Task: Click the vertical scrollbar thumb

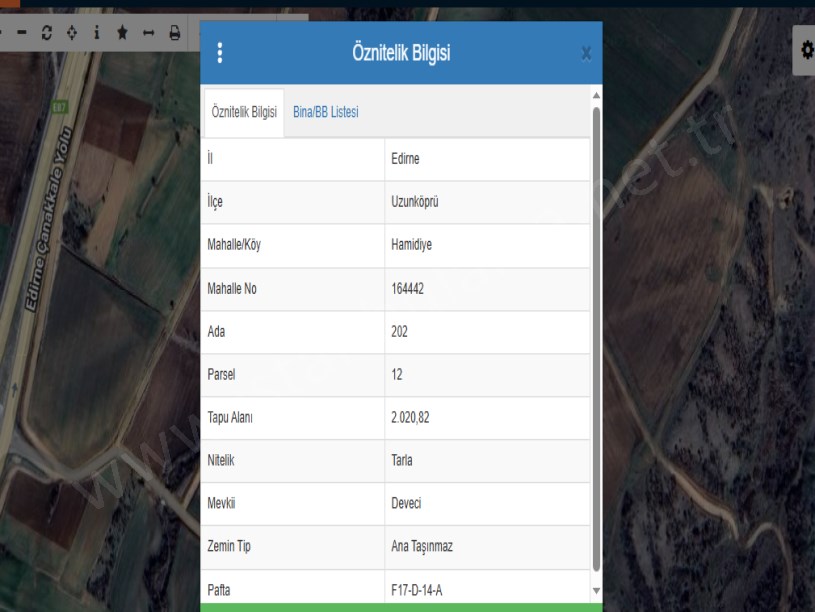Action: point(597,330)
